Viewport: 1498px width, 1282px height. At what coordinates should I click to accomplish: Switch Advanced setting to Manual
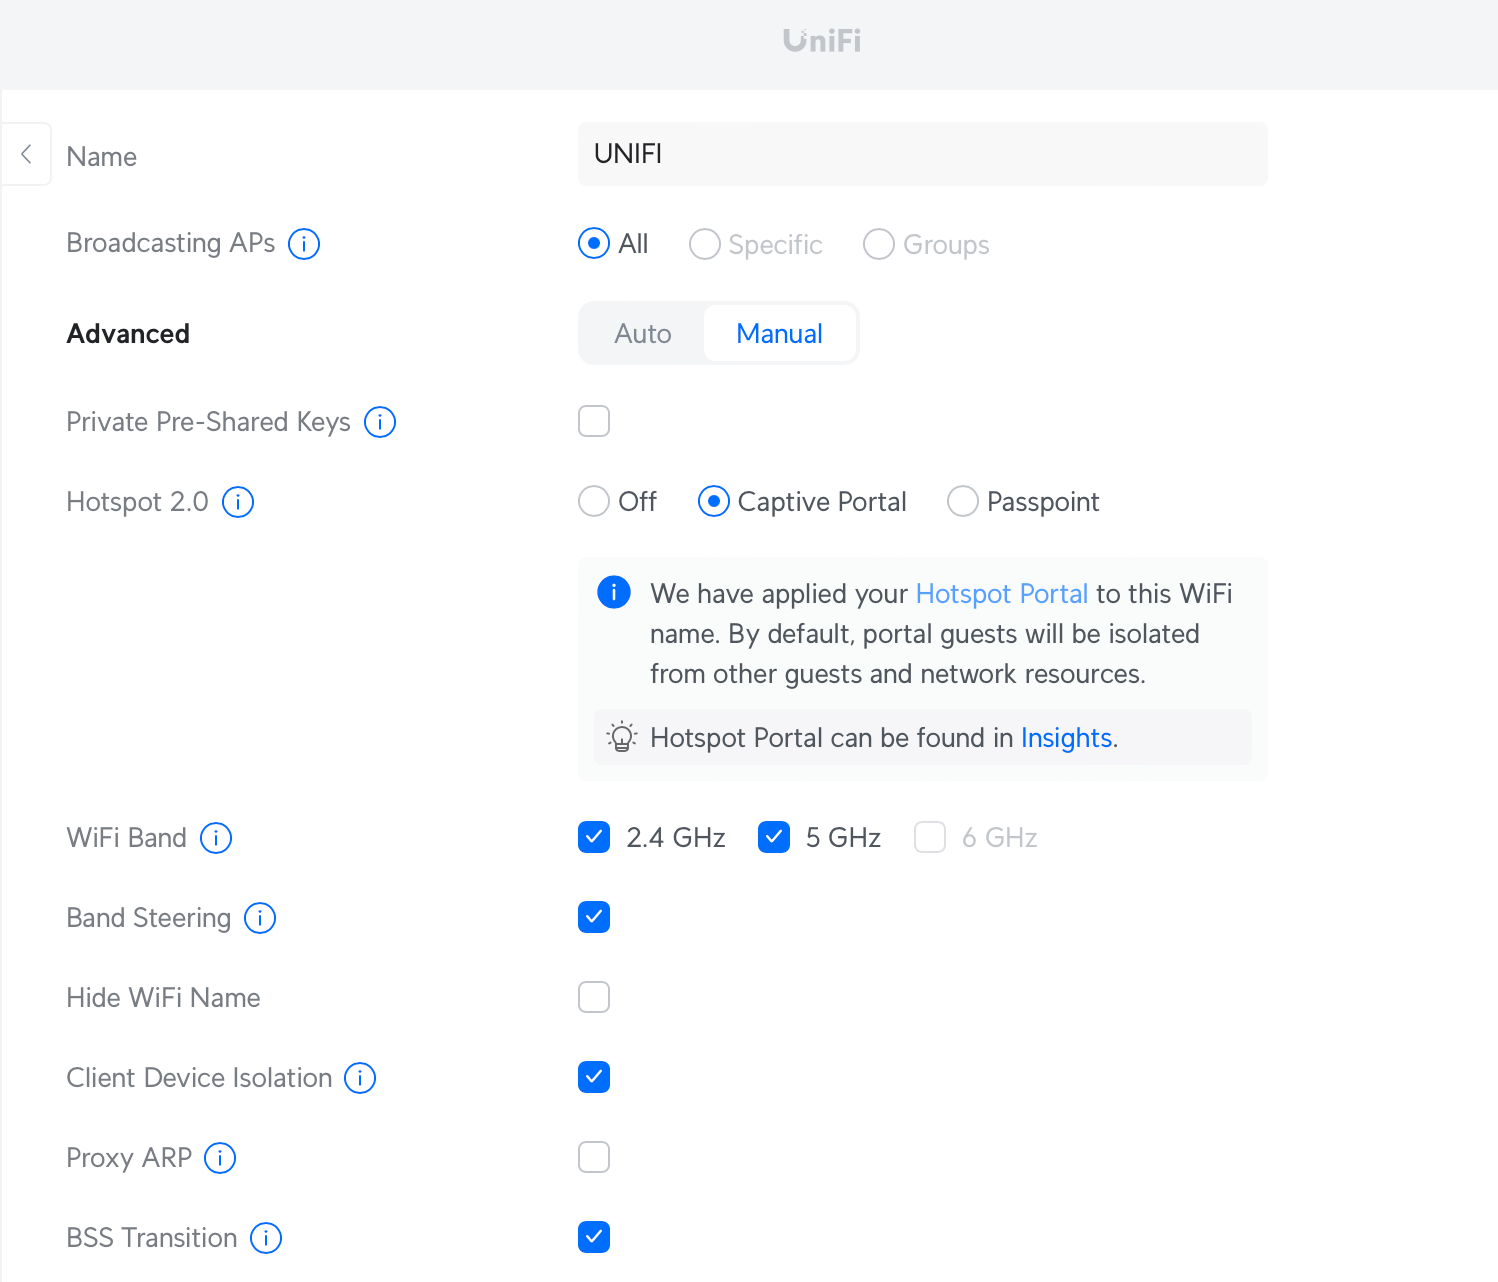[x=779, y=334]
